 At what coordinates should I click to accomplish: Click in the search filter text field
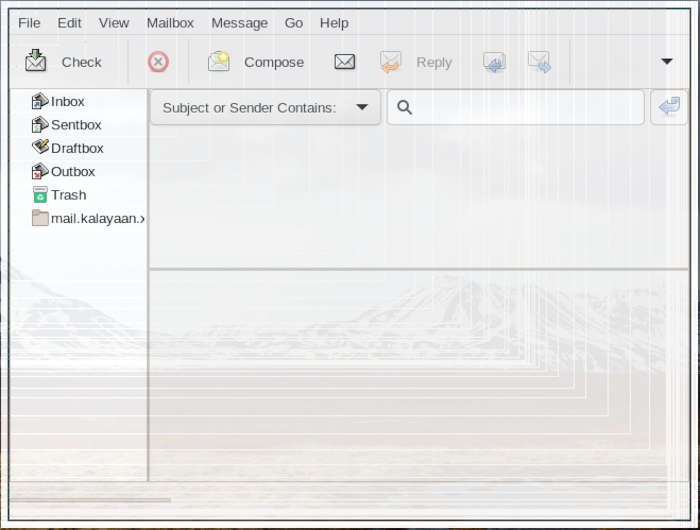(516, 108)
